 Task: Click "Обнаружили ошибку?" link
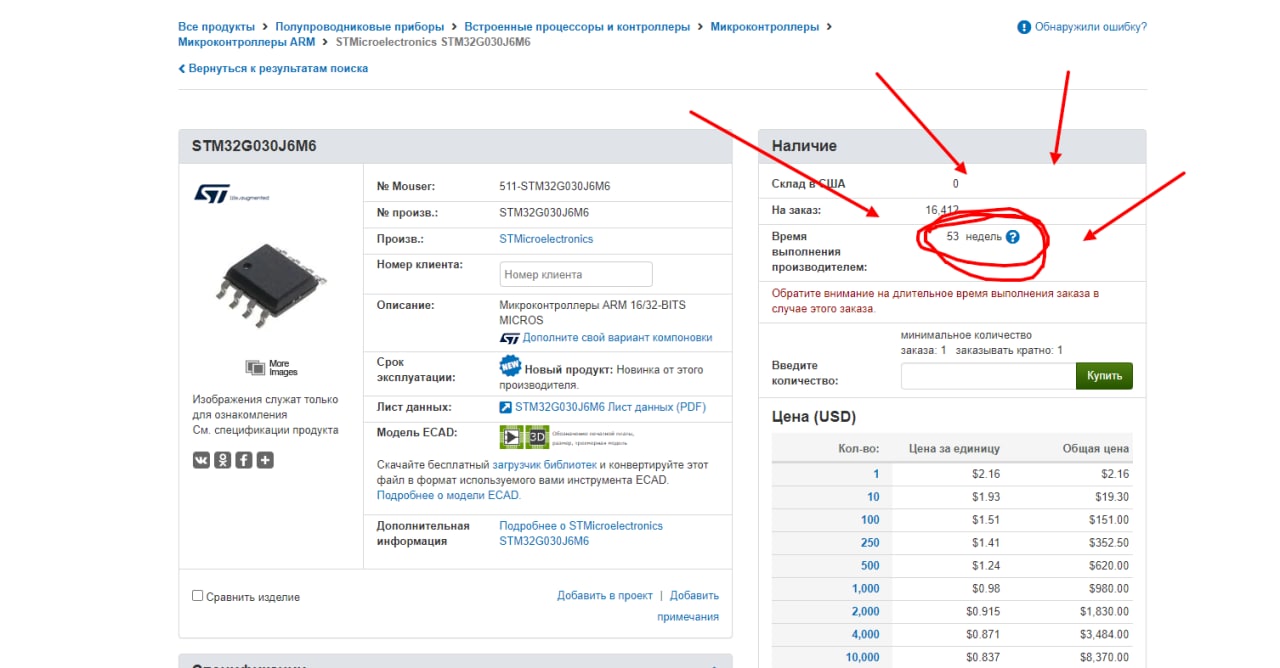1091,27
